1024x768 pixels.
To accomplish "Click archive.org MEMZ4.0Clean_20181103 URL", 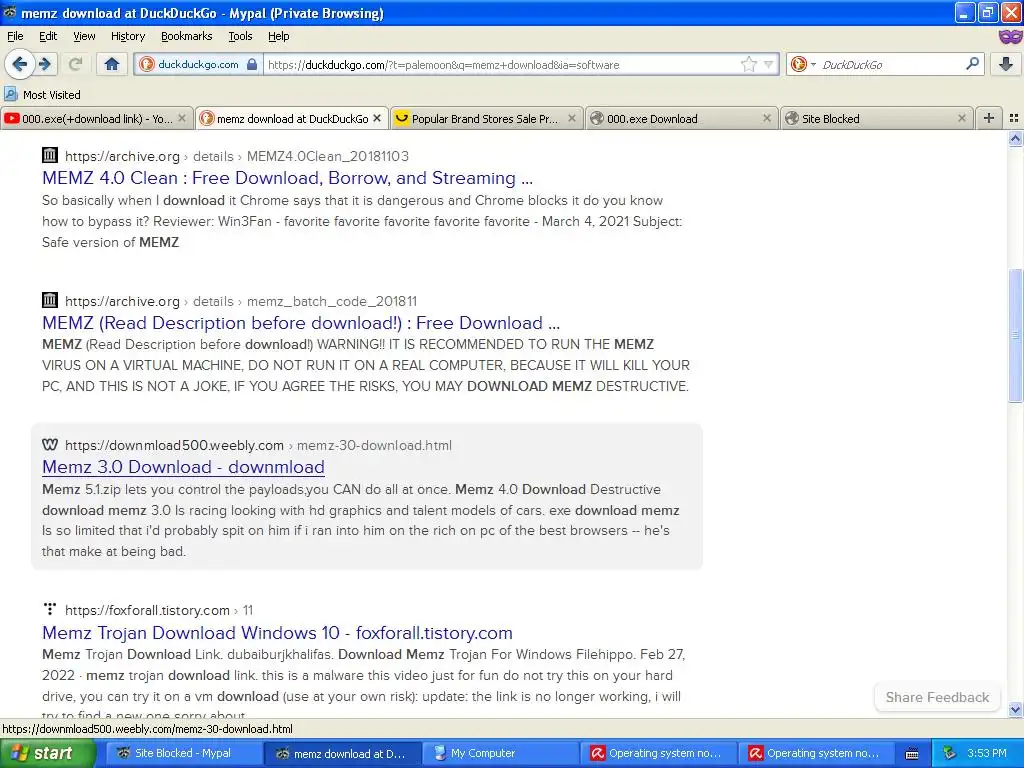I will 236,156.
